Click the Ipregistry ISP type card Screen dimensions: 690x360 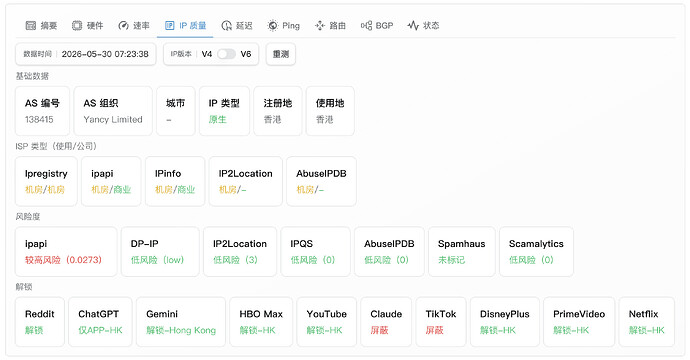(46, 181)
